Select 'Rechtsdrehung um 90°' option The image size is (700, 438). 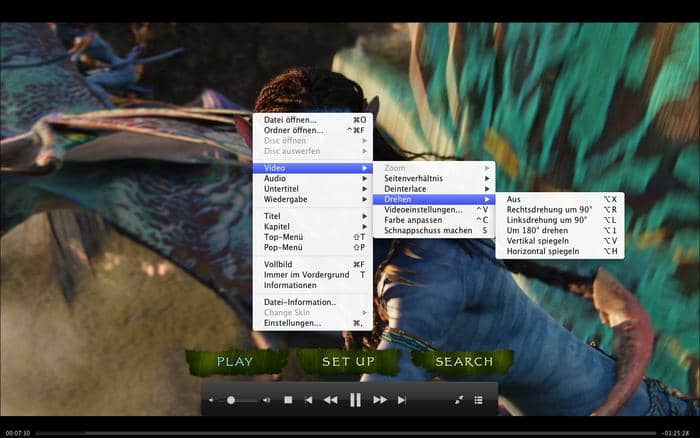[x=560, y=209]
